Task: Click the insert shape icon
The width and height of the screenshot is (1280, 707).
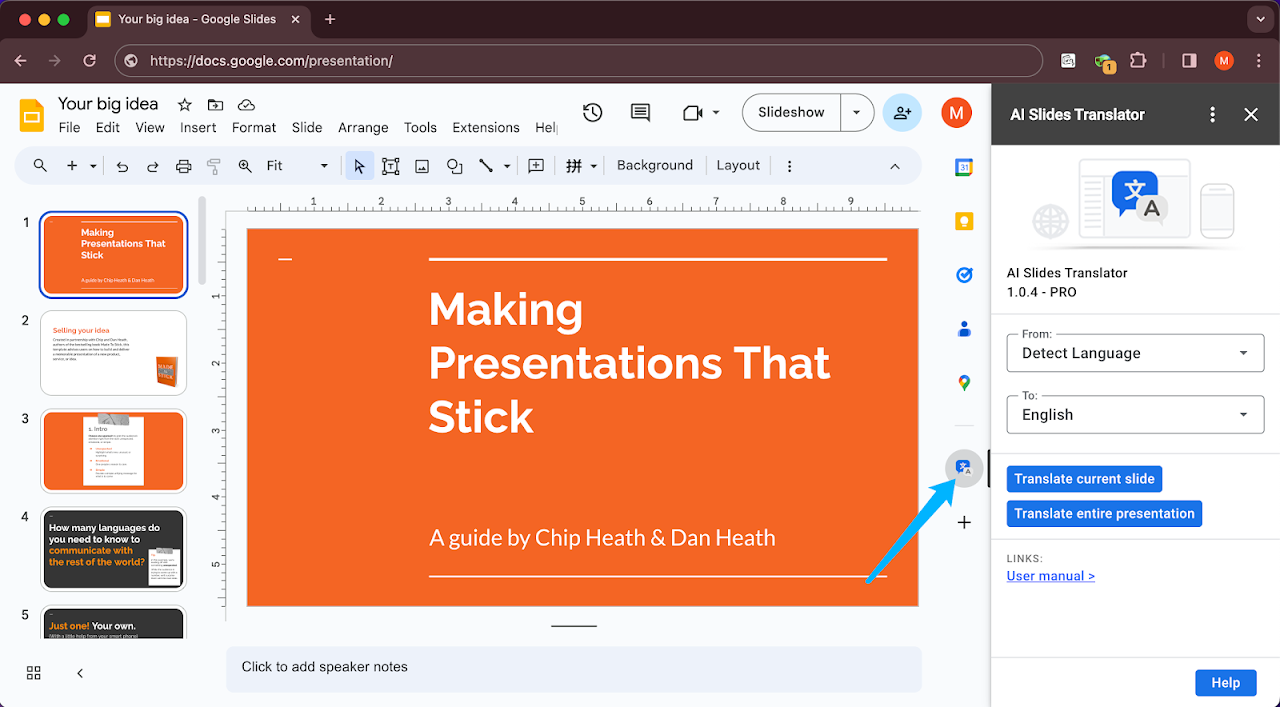Action: point(454,166)
